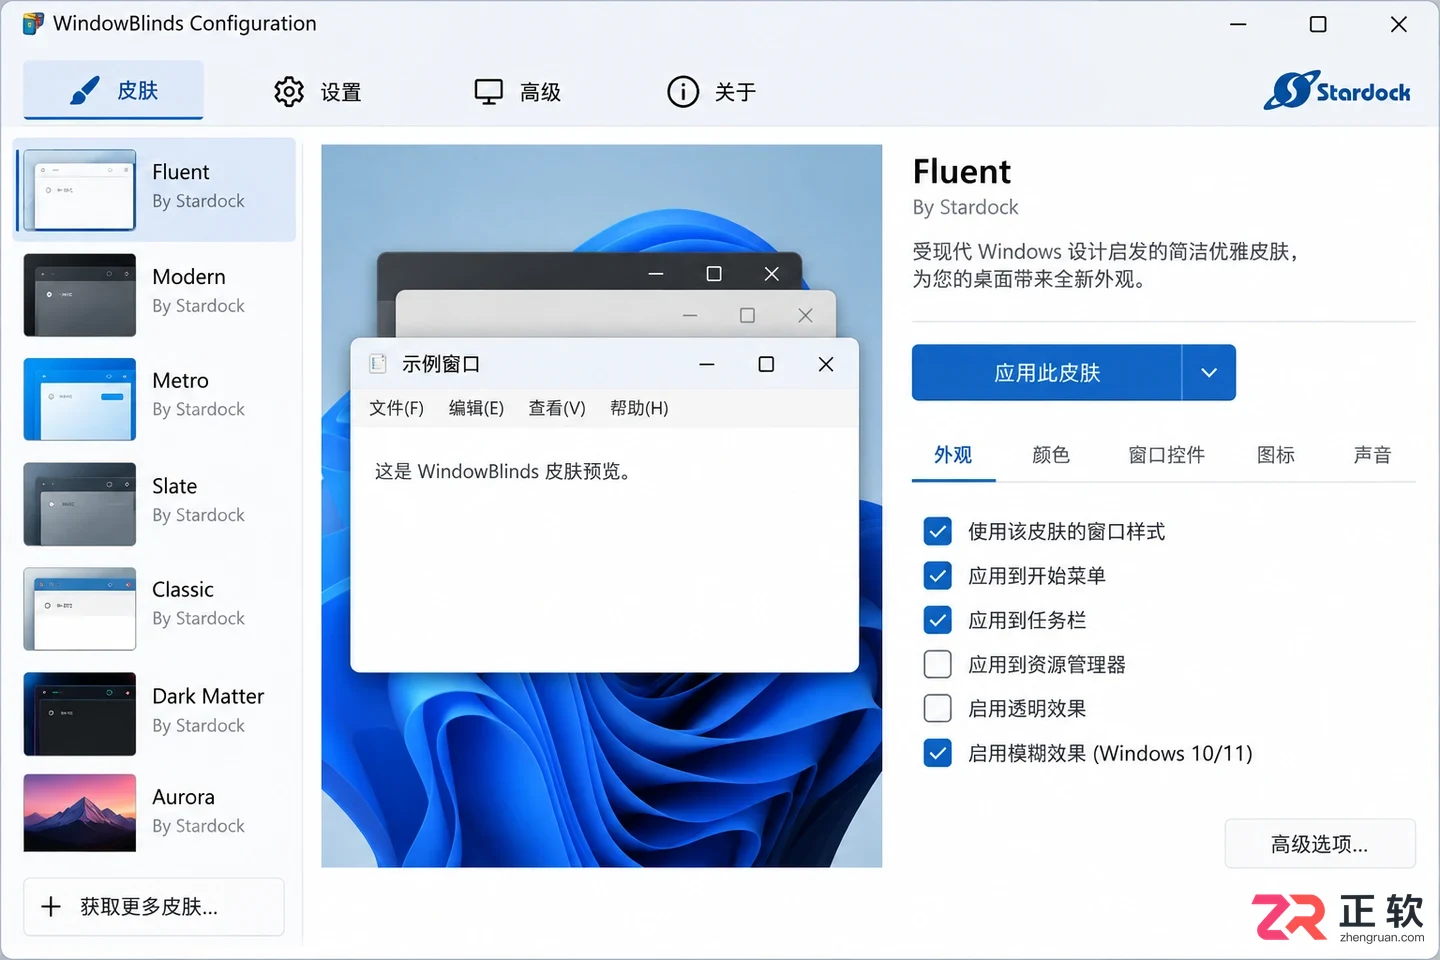Enable 应用到资源管理器 checkbox
The height and width of the screenshot is (960, 1440).
(938, 664)
